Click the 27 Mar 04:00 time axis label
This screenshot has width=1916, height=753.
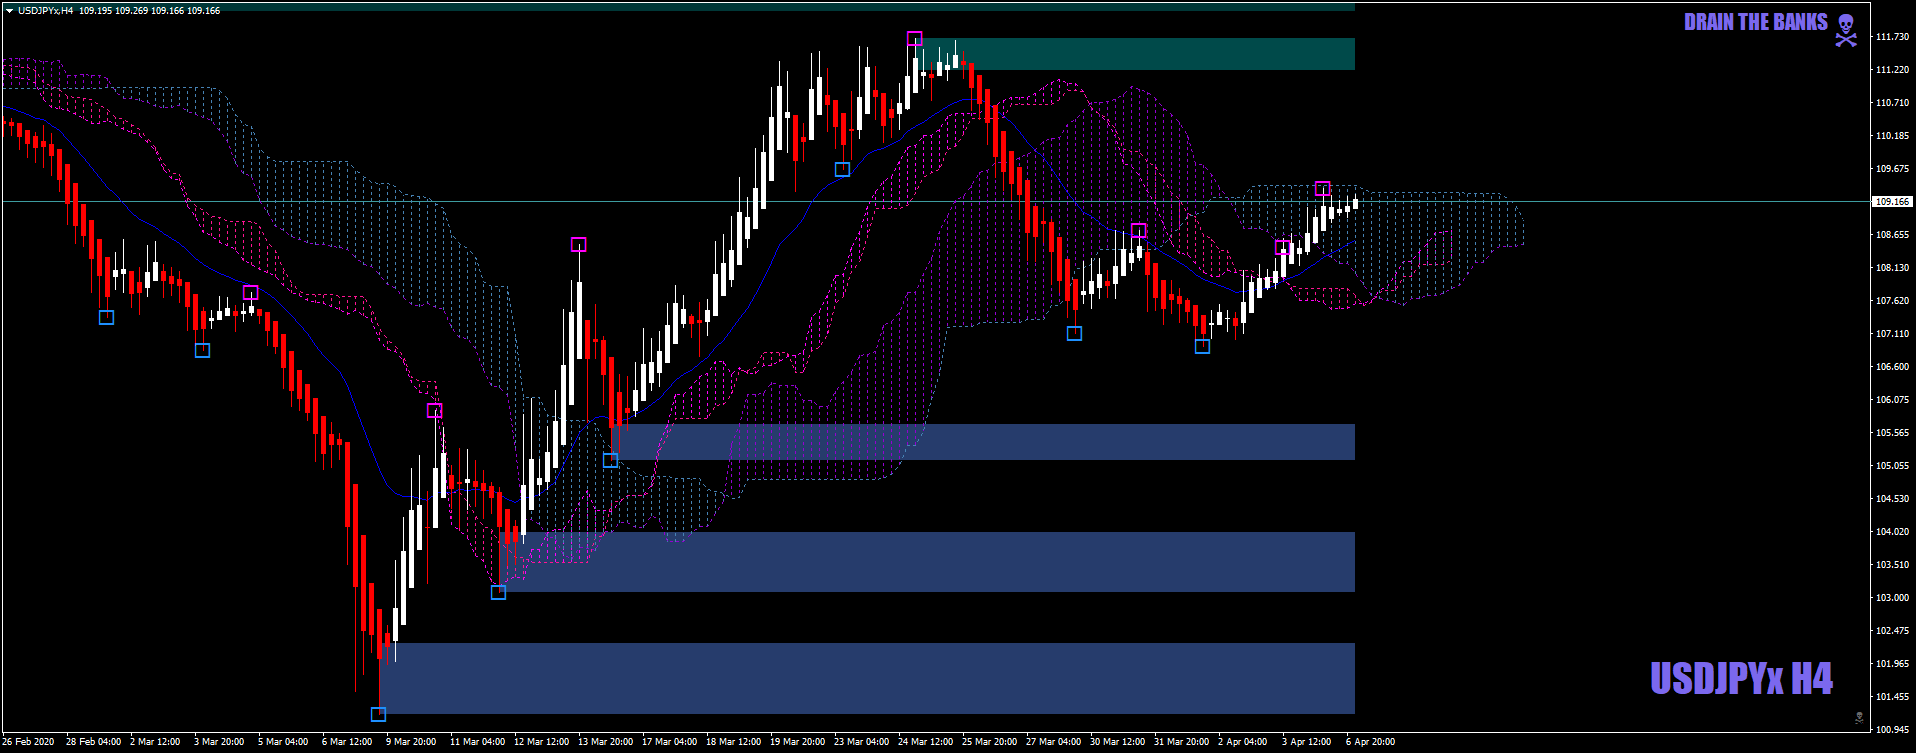pos(1054,742)
